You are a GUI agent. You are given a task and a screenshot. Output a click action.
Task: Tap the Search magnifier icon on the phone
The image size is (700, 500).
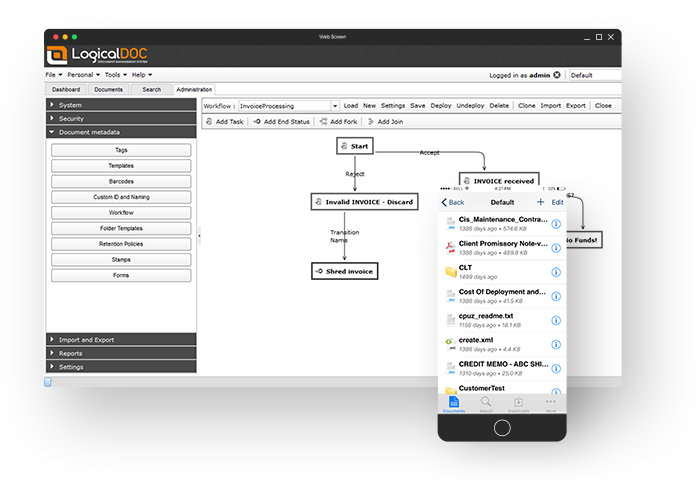pyautogui.click(x=486, y=401)
